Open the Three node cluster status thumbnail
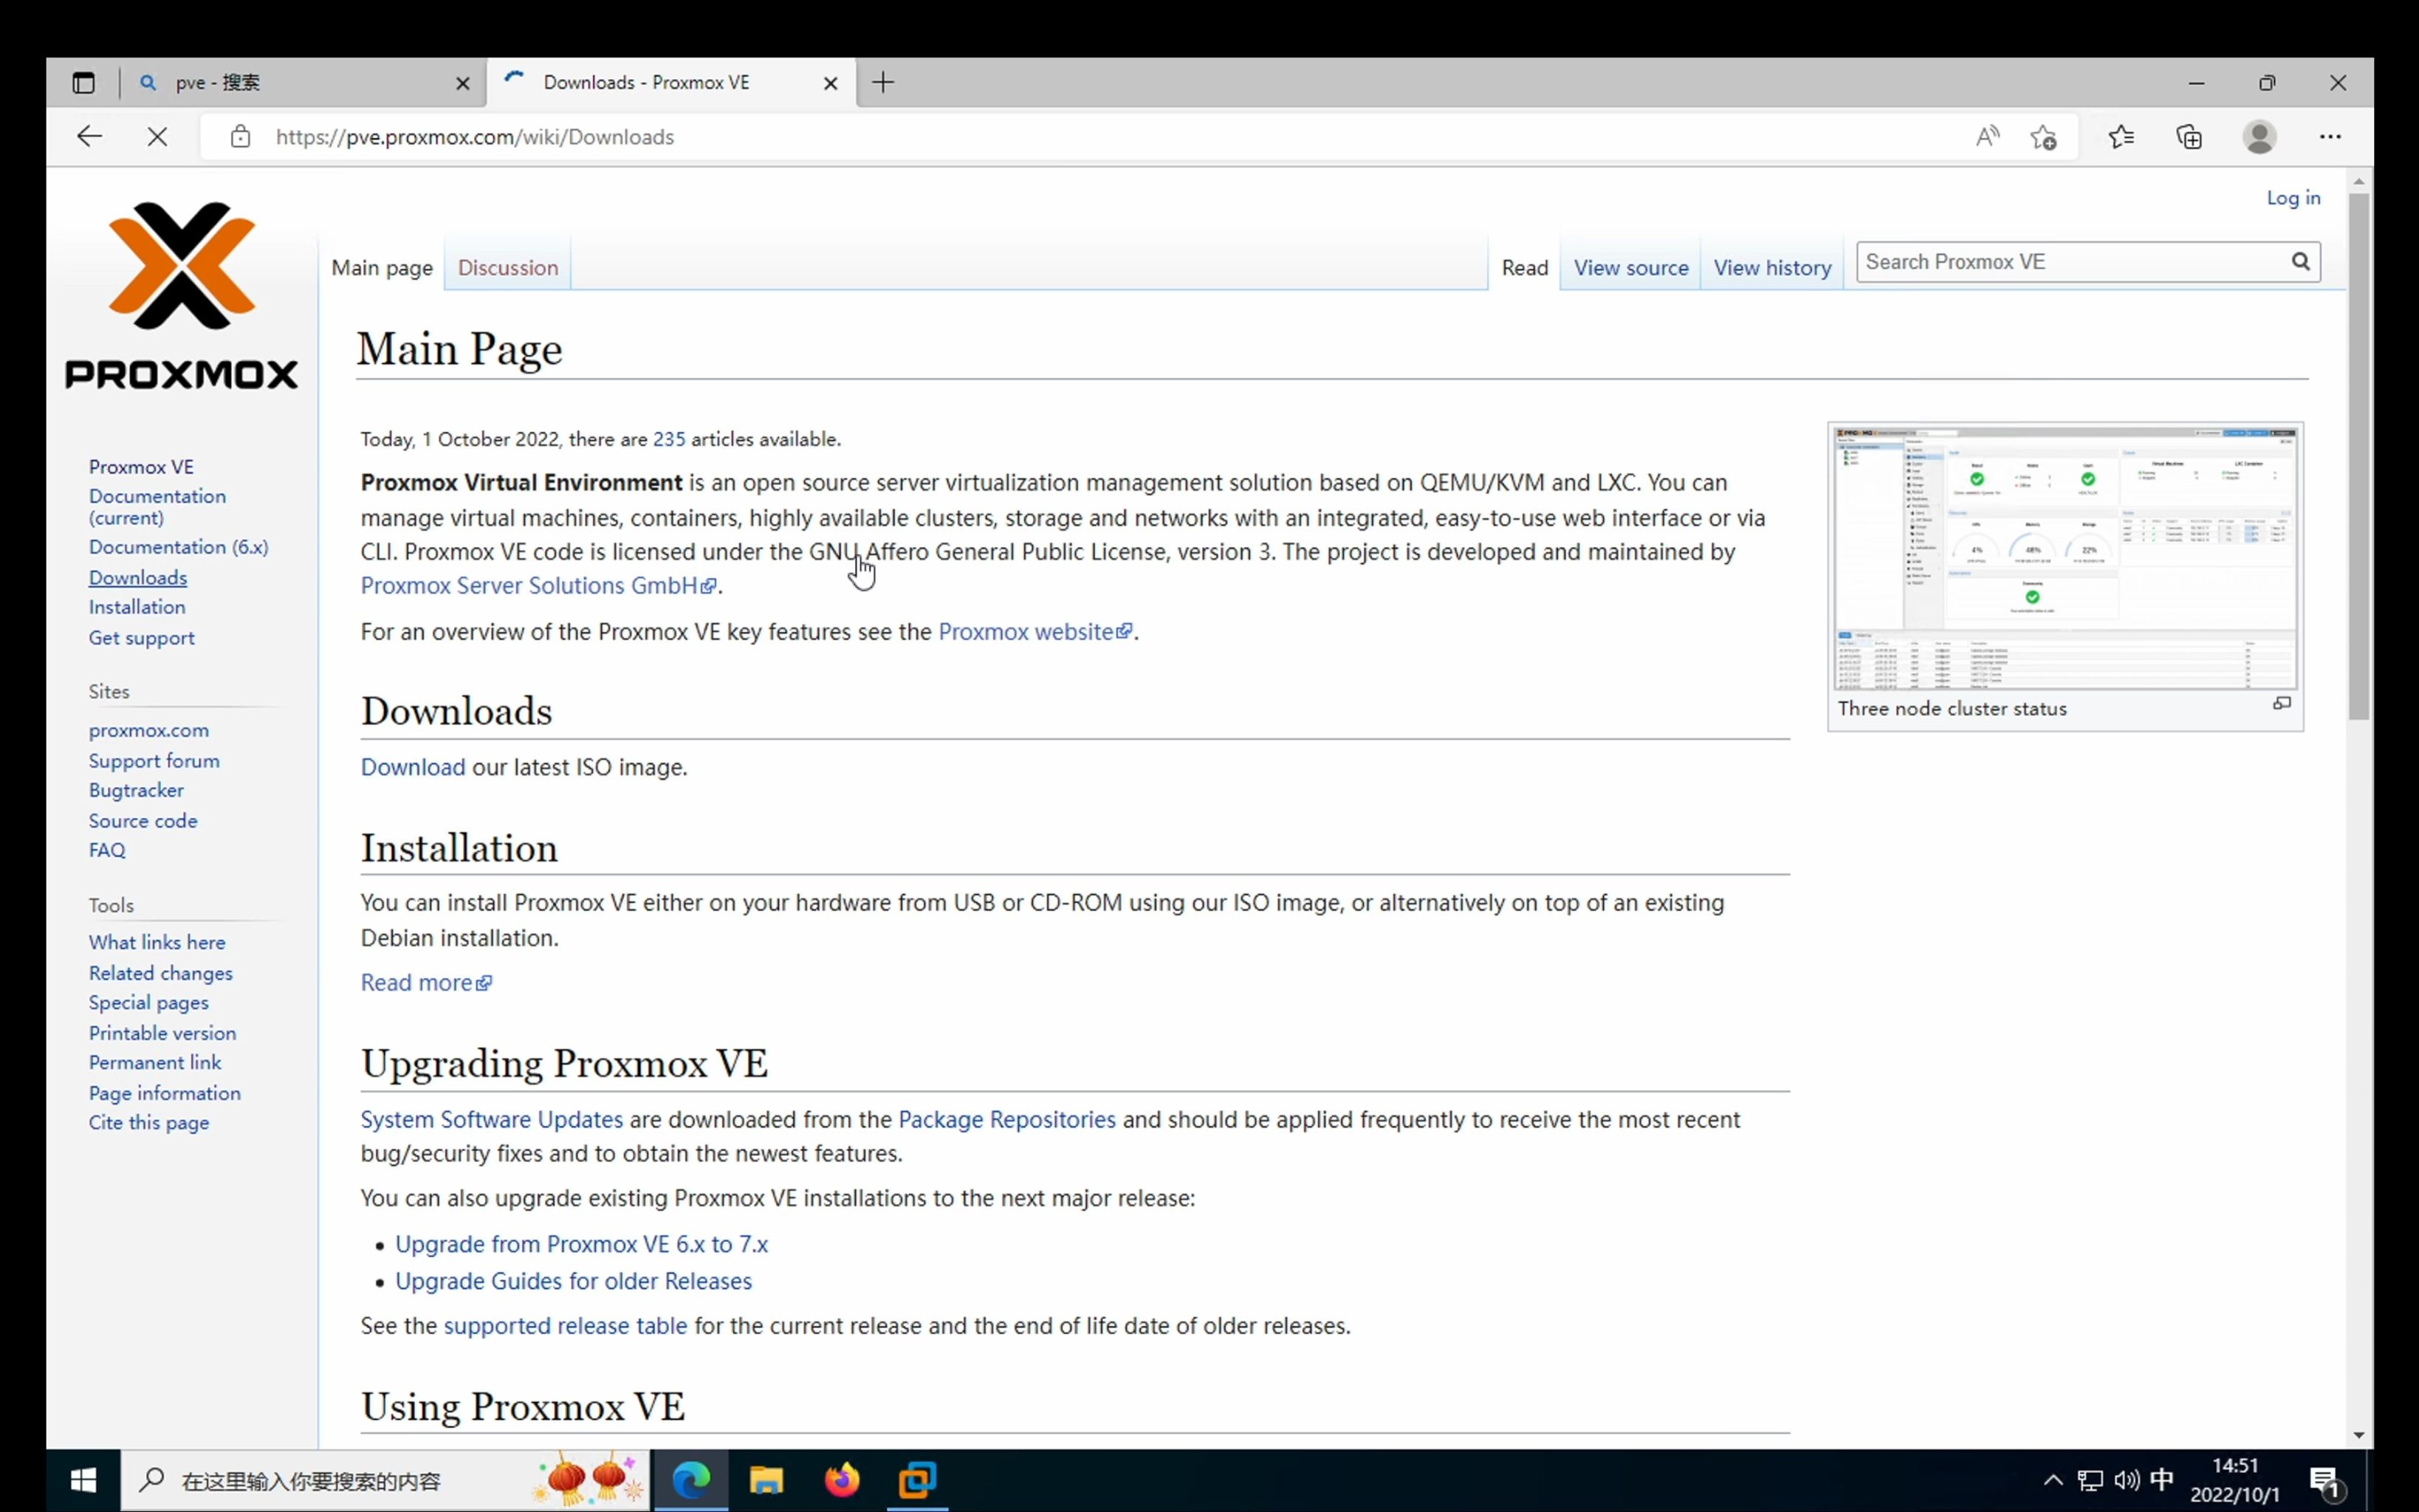The height and width of the screenshot is (1512, 2419). 2065,558
